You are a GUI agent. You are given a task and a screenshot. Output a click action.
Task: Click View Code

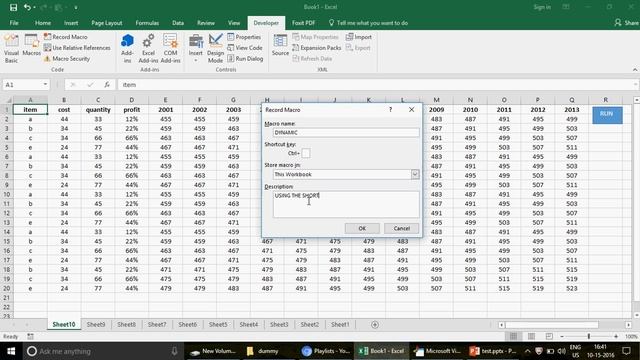245,48
